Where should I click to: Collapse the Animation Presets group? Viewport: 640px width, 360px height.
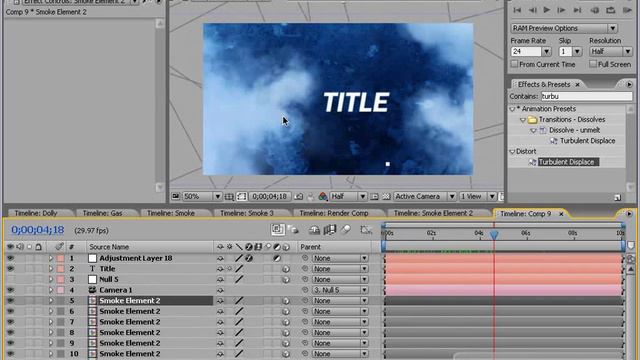tap(513, 109)
